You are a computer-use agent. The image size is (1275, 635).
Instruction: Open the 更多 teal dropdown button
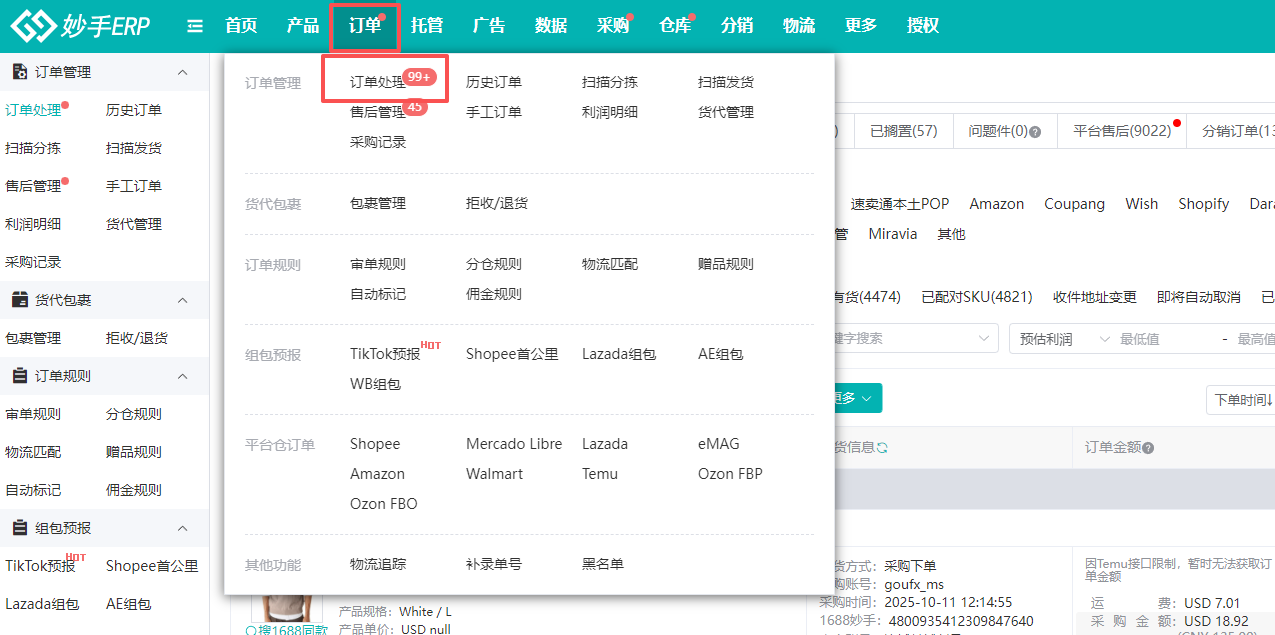tap(856, 398)
